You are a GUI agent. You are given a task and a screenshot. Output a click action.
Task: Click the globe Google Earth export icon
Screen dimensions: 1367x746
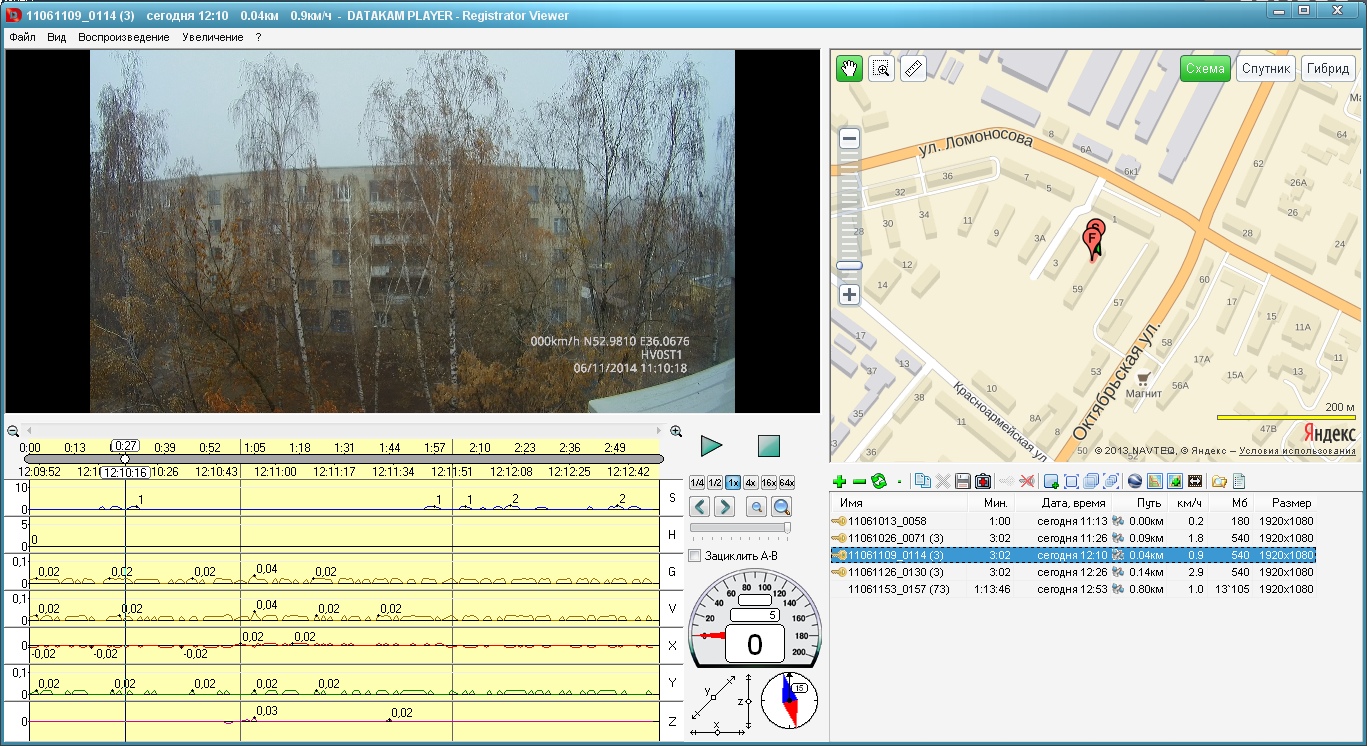pos(1134,482)
